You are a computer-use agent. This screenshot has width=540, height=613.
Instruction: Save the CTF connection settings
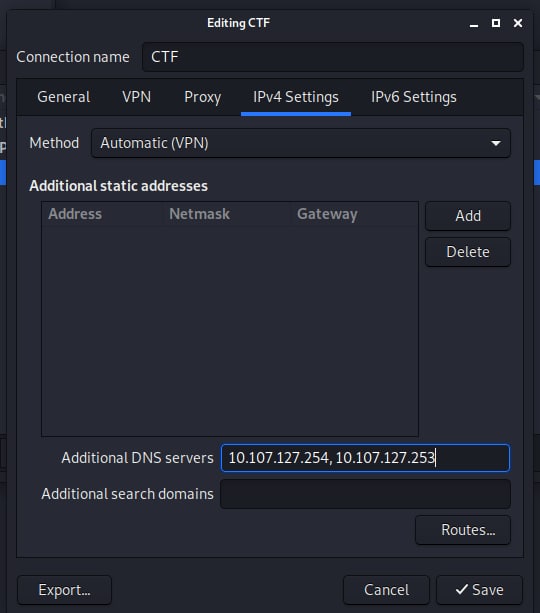pyautogui.click(x=479, y=590)
